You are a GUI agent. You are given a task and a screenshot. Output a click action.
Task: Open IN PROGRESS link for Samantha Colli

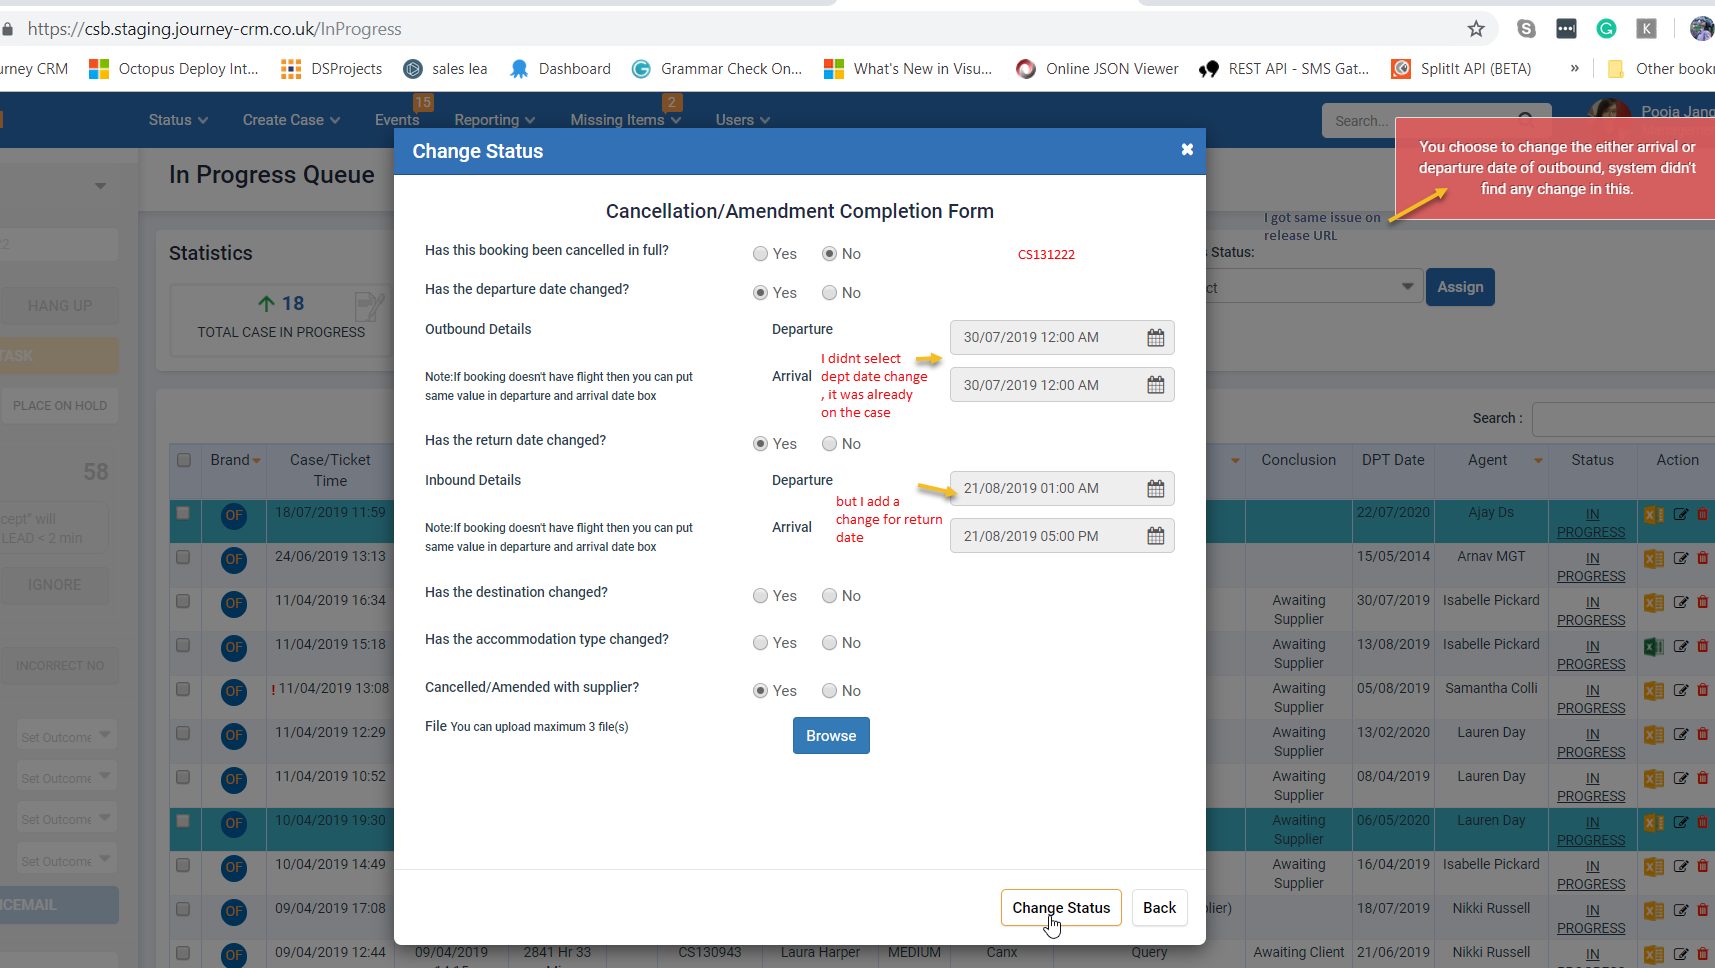(1591, 699)
